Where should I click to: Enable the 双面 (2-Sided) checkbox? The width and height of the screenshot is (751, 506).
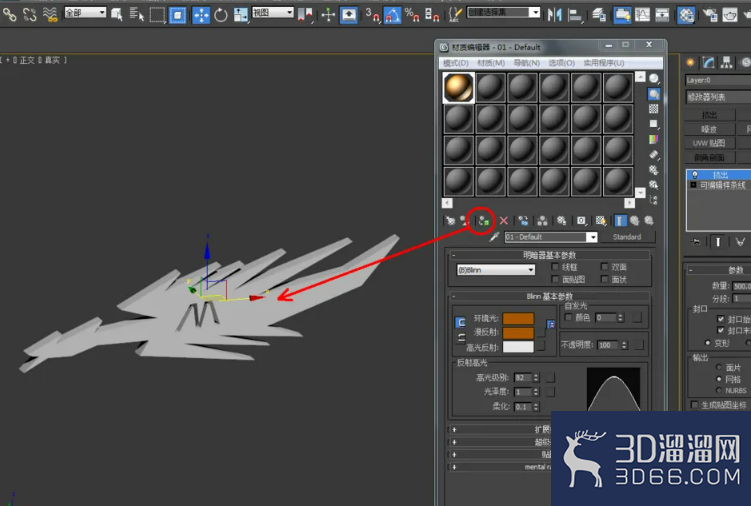(x=604, y=267)
